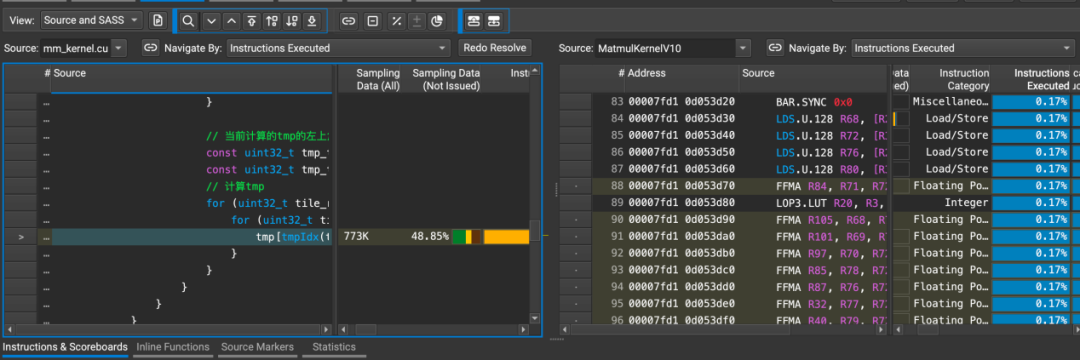
Task: Select FFMA R84 instruction on line 88
Action: 814,186
